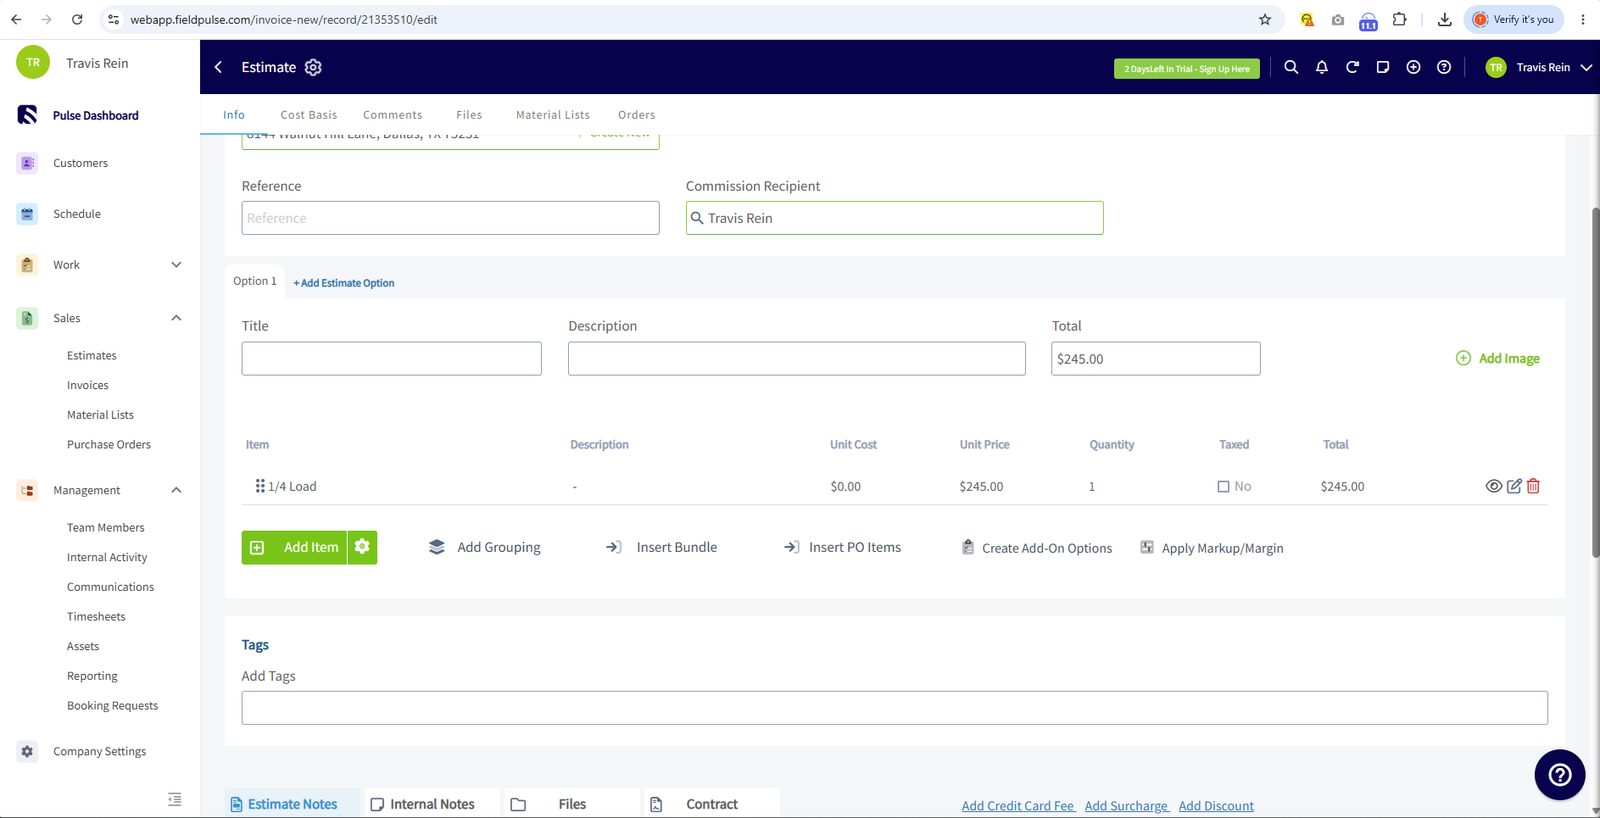1600x818 pixels.
Task: Focus the Total field showing $245.00
Action: [x=1155, y=359]
